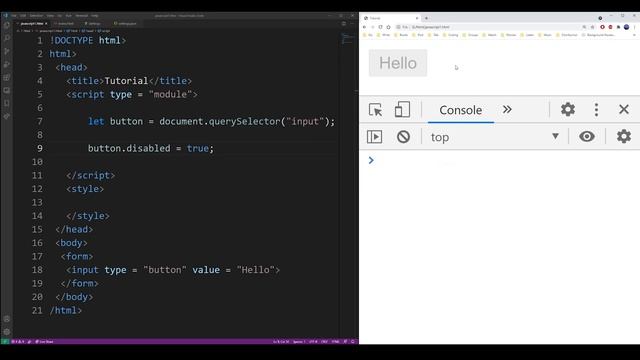The height and width of the screenshot is (360, 640).
Task: Click the closing "</script>" tag on line 11
Action: click(x=91, y=176)
